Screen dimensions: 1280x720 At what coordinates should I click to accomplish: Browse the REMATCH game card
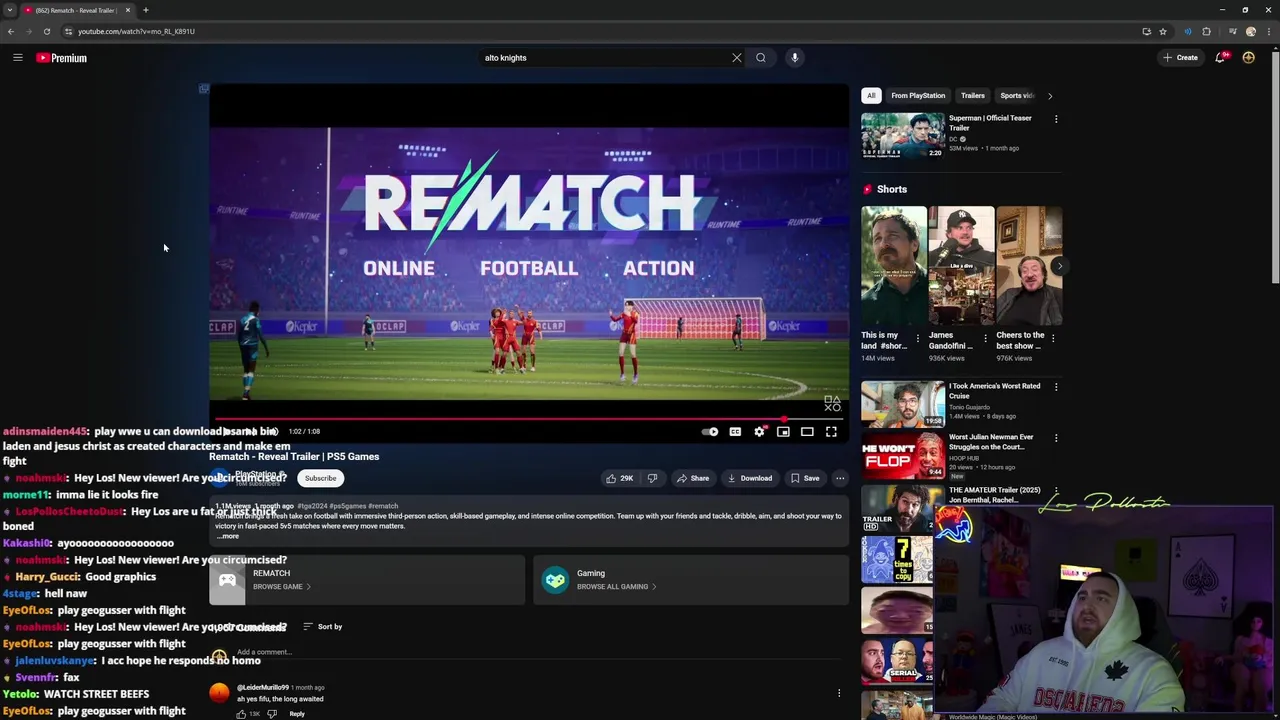(367, 580)
